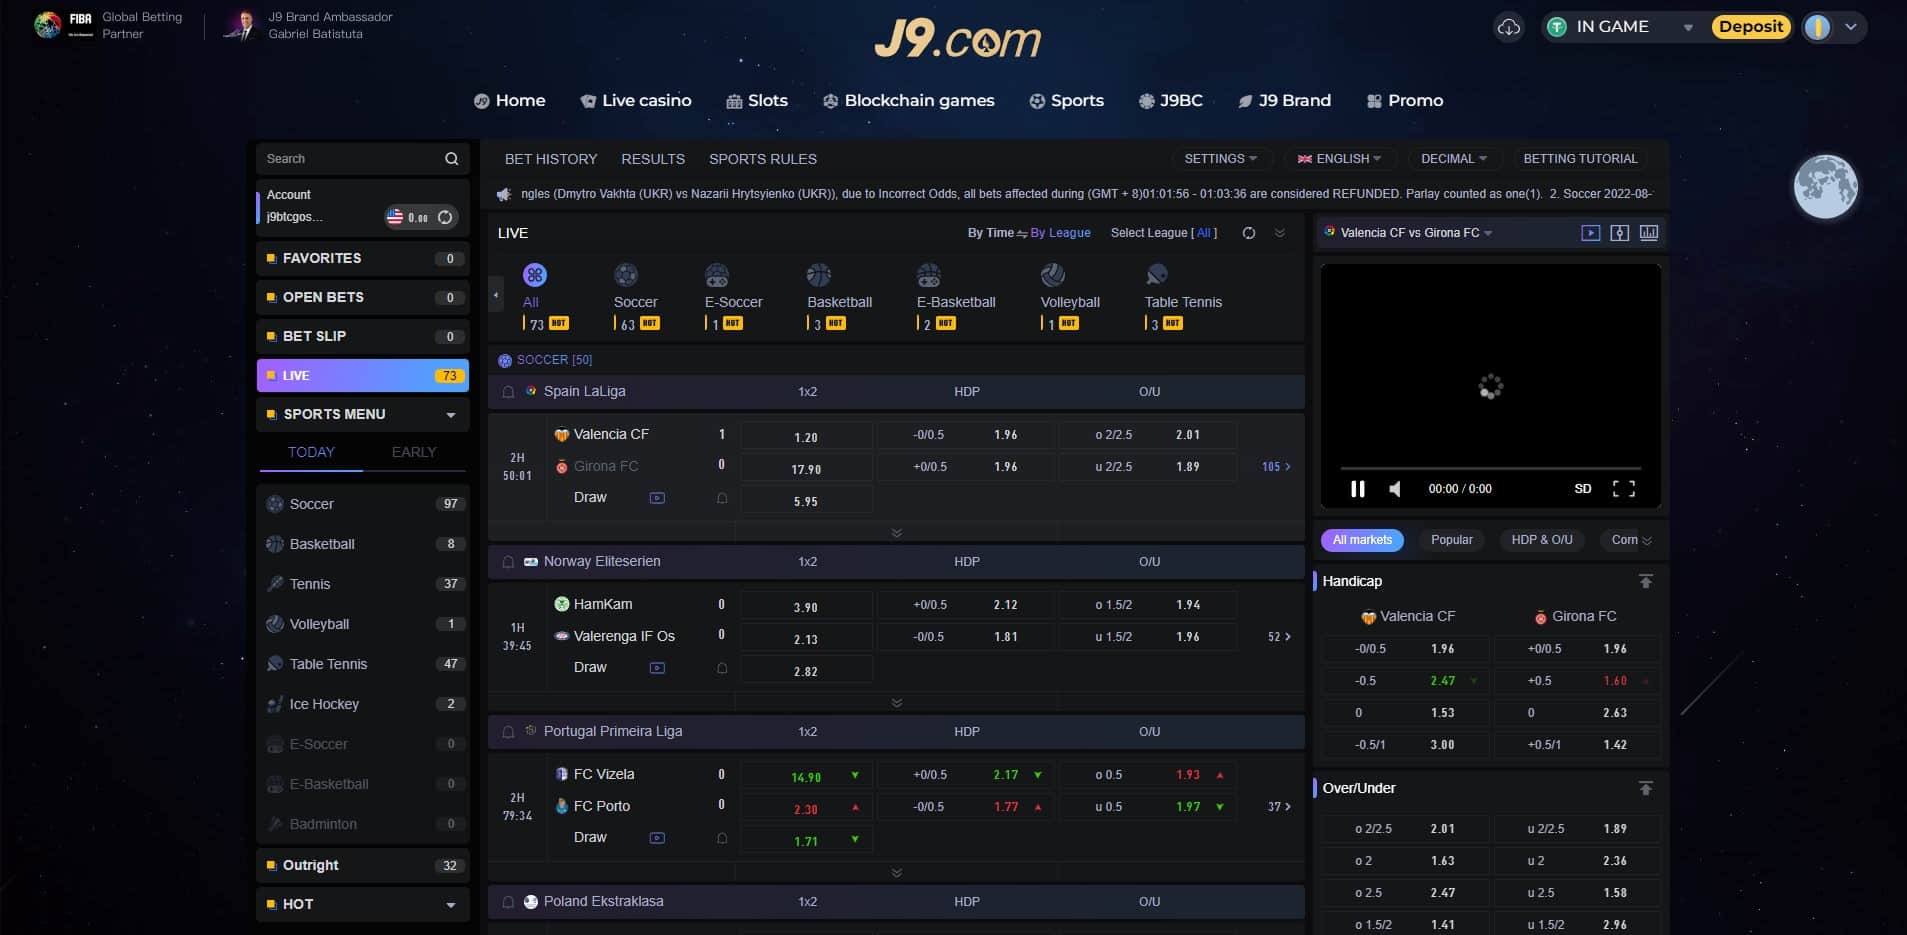Open the DECIMAL odds format dropdown
The width and height of the screenshot is (1907, 935).
[x=1454, y=159]
